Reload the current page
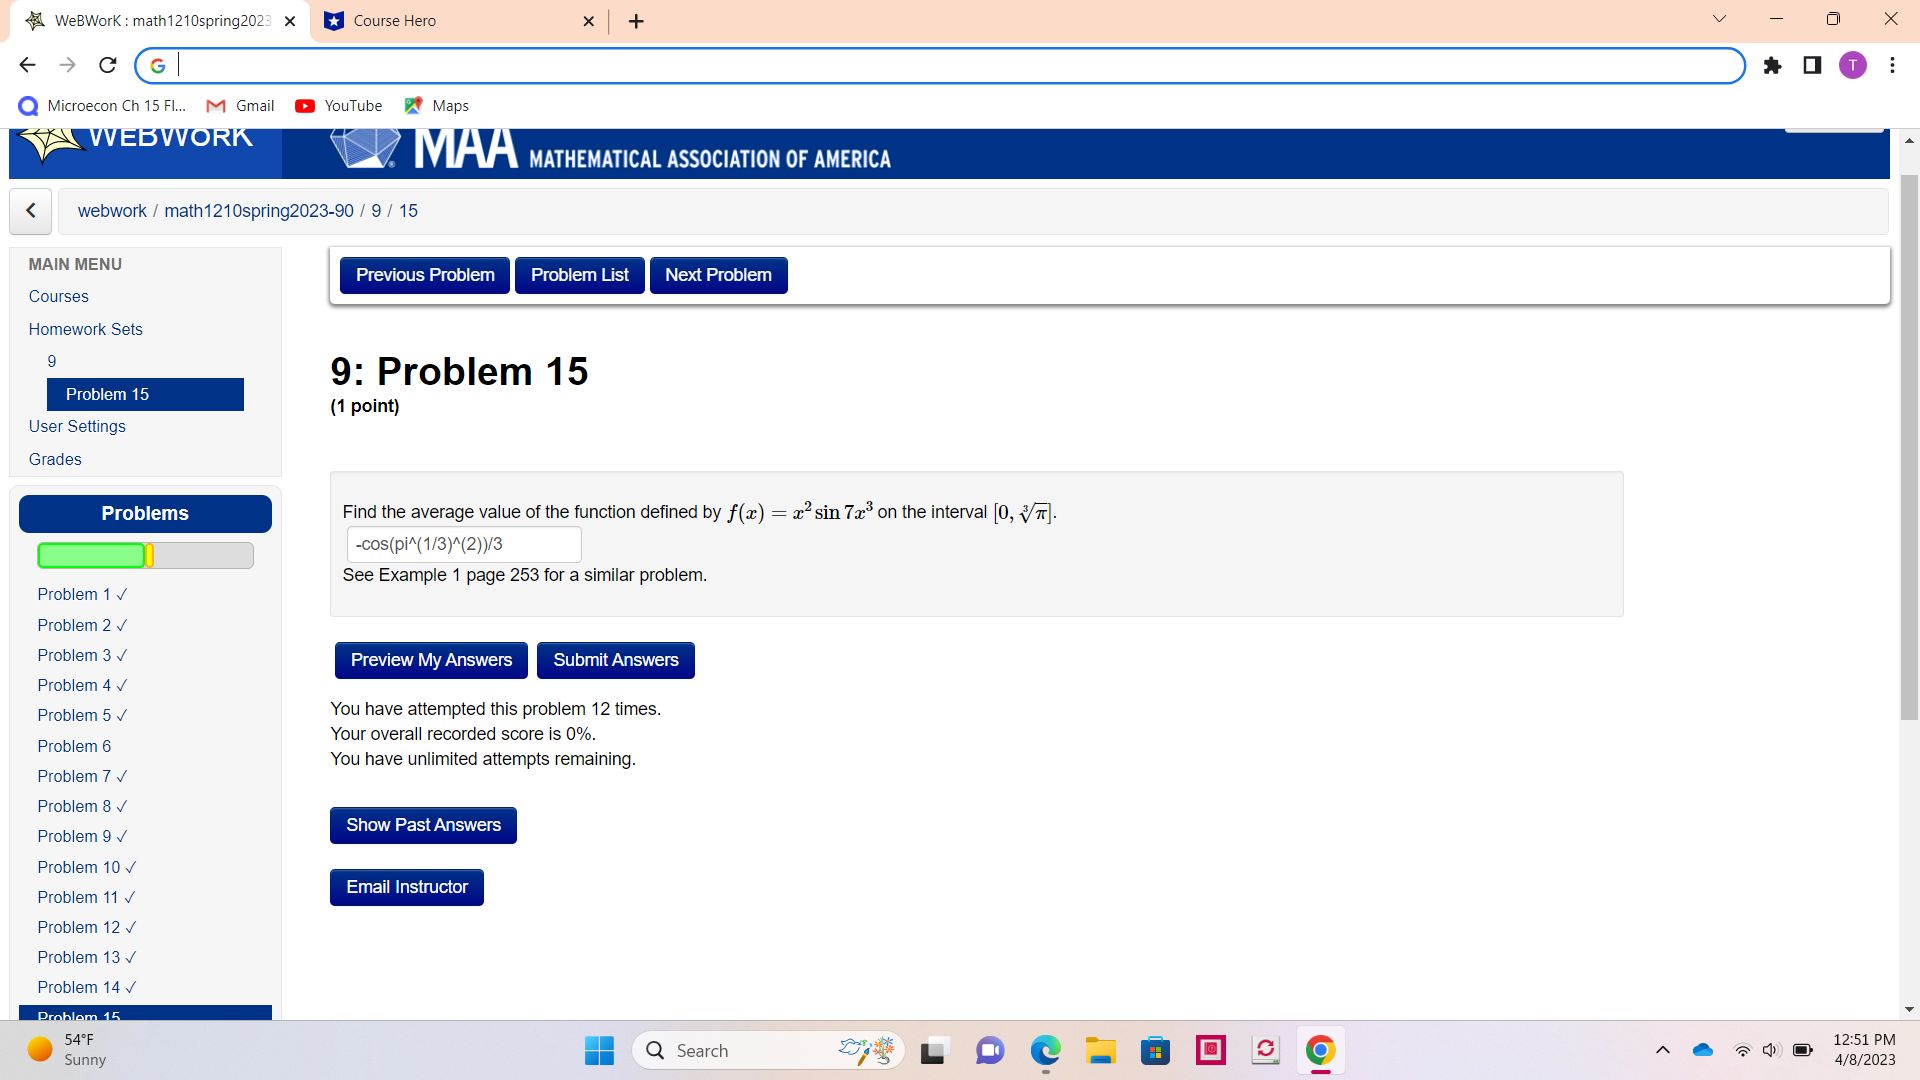 pos(107,64)
